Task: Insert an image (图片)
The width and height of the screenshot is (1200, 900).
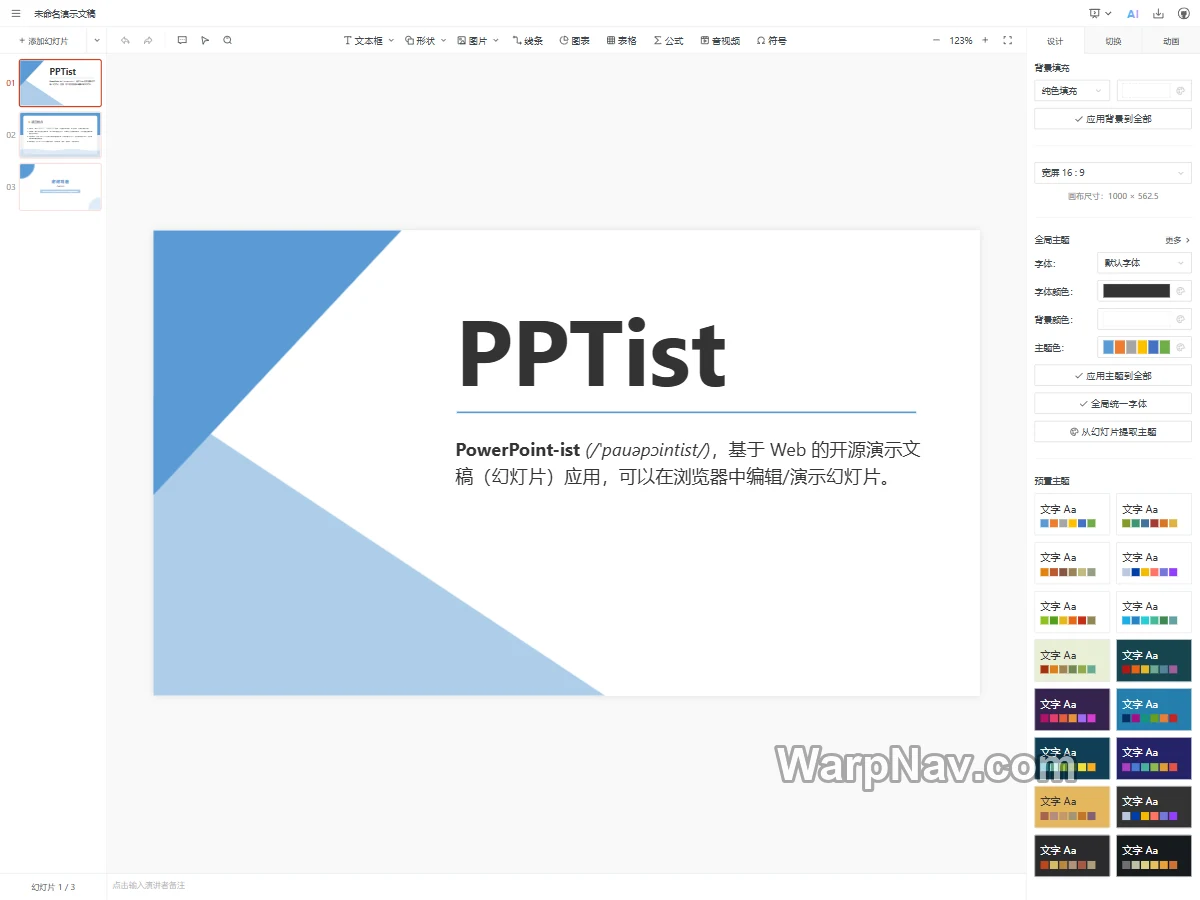Action: (x=472, y=41)
